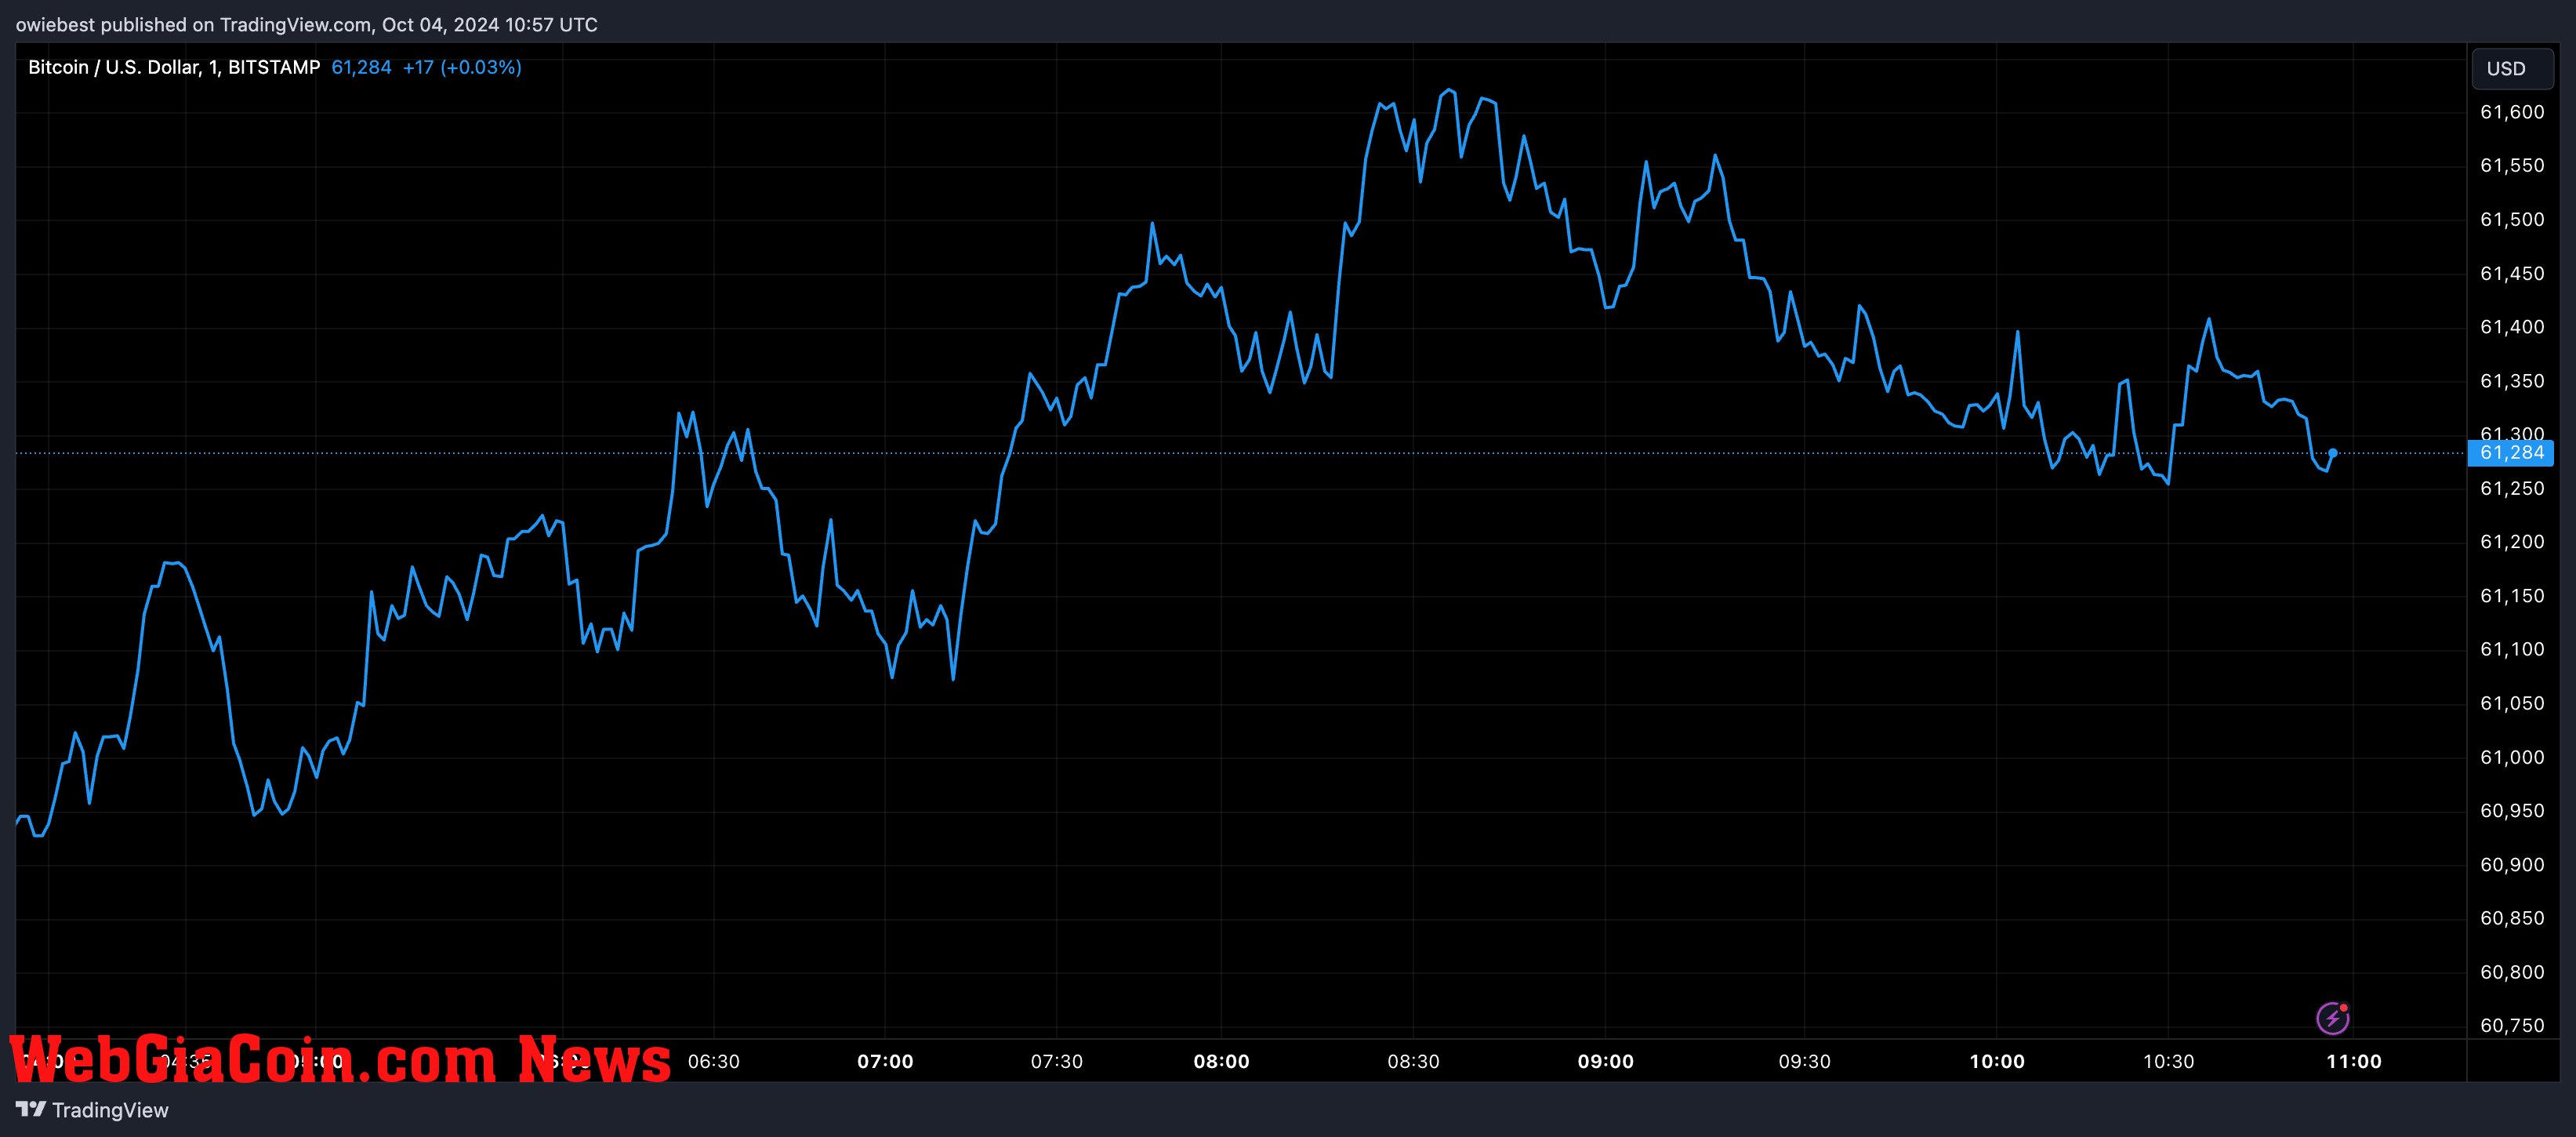Click the 08:30 time axis label
The image size is (2576, 1137).
coord(1413,1062)
